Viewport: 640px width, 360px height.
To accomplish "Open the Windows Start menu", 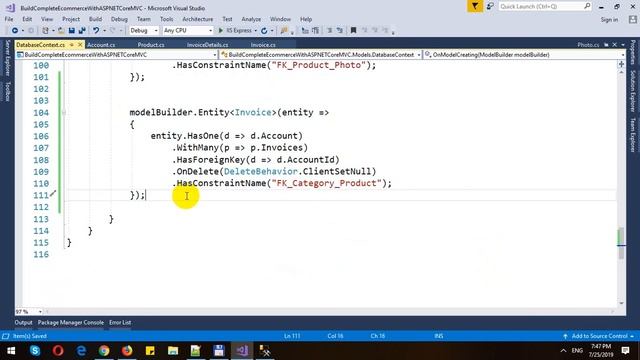I will pos(11,351).
